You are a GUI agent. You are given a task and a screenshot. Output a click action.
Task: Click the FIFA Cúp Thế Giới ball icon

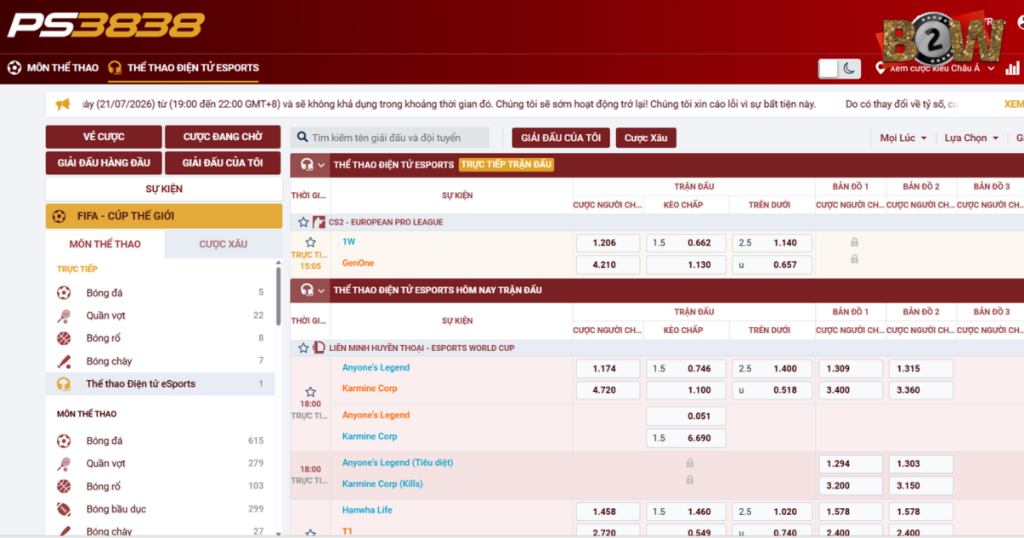(x=59, y=216)
